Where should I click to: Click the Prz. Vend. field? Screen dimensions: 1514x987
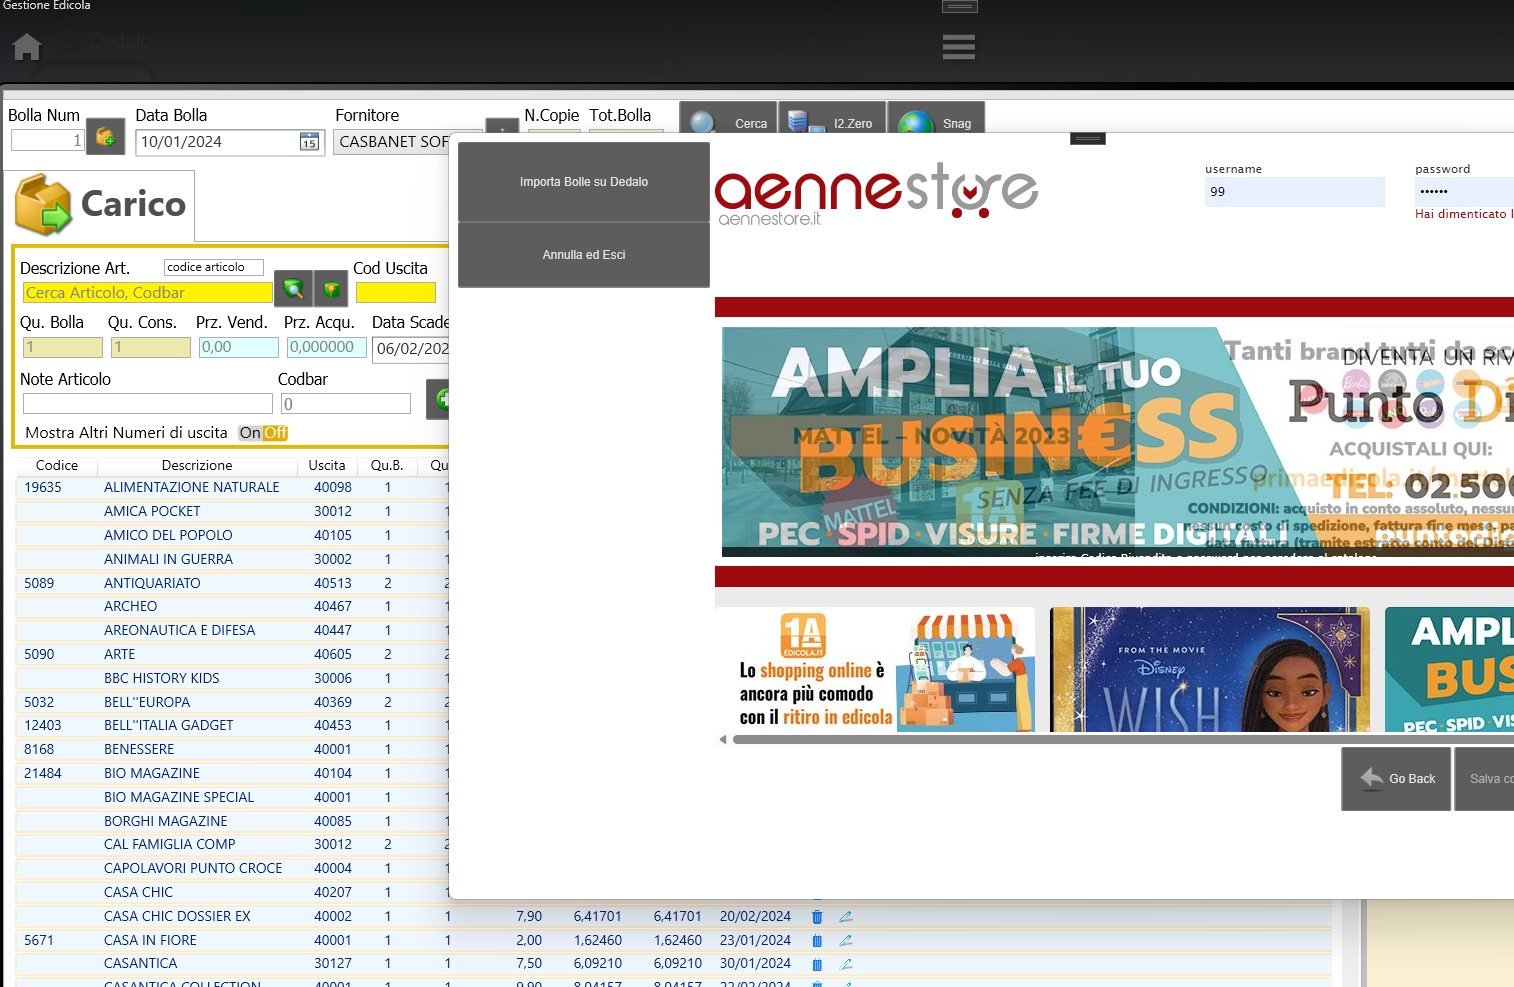238,347
